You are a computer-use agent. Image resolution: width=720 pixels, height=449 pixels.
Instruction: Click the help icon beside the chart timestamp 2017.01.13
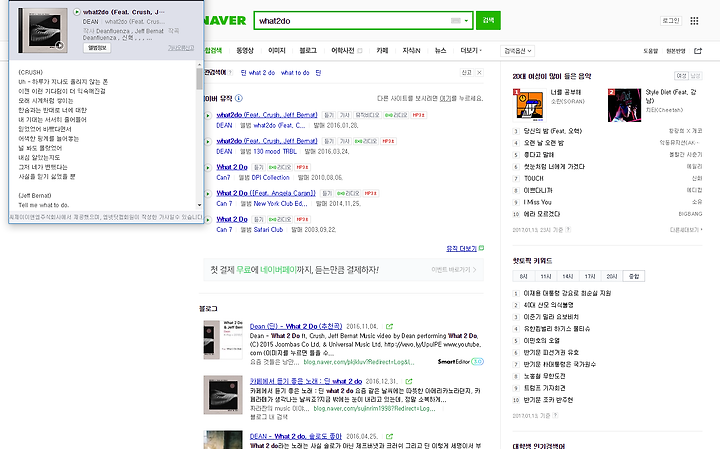coord(568,230)
